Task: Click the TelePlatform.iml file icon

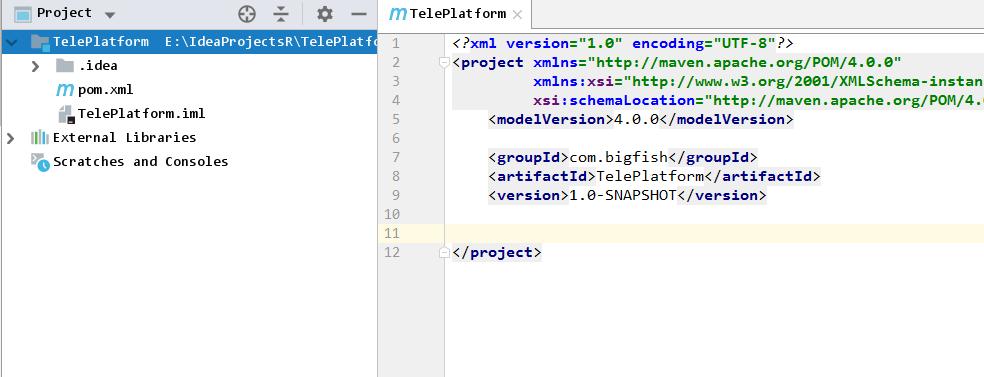Action: click(x=67, y=114)
